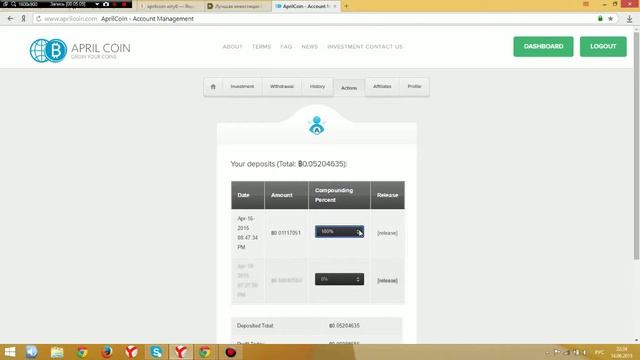Click the Amount column header
The image size is (640, 360).
(286, 195)
